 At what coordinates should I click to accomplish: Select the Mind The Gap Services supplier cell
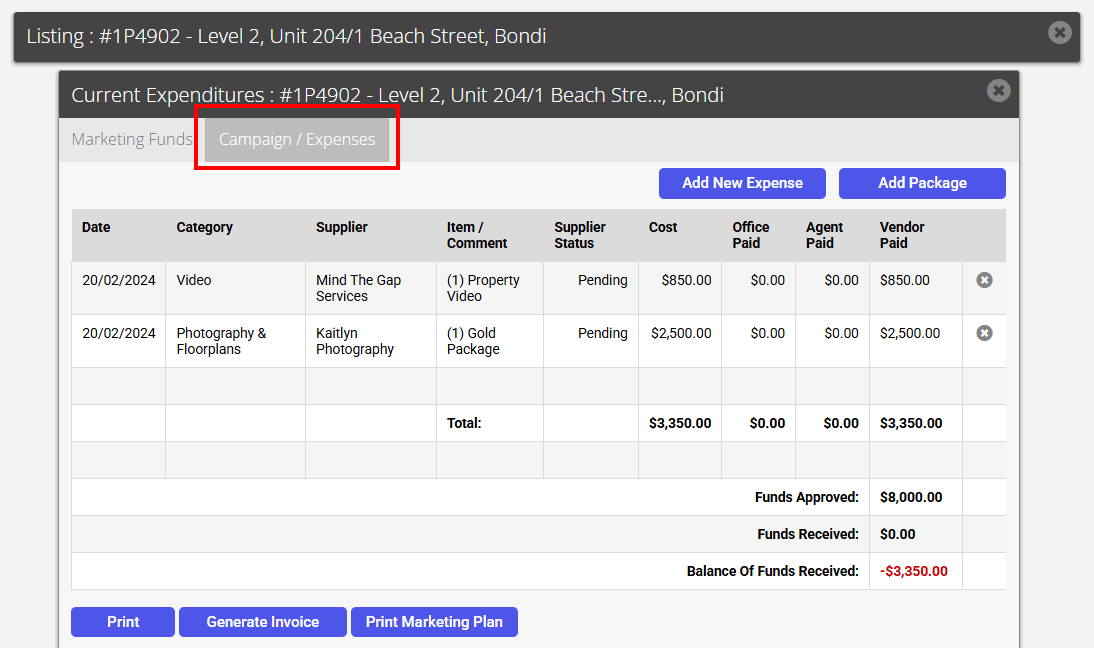pyautogui.click(x=371, y=288)
